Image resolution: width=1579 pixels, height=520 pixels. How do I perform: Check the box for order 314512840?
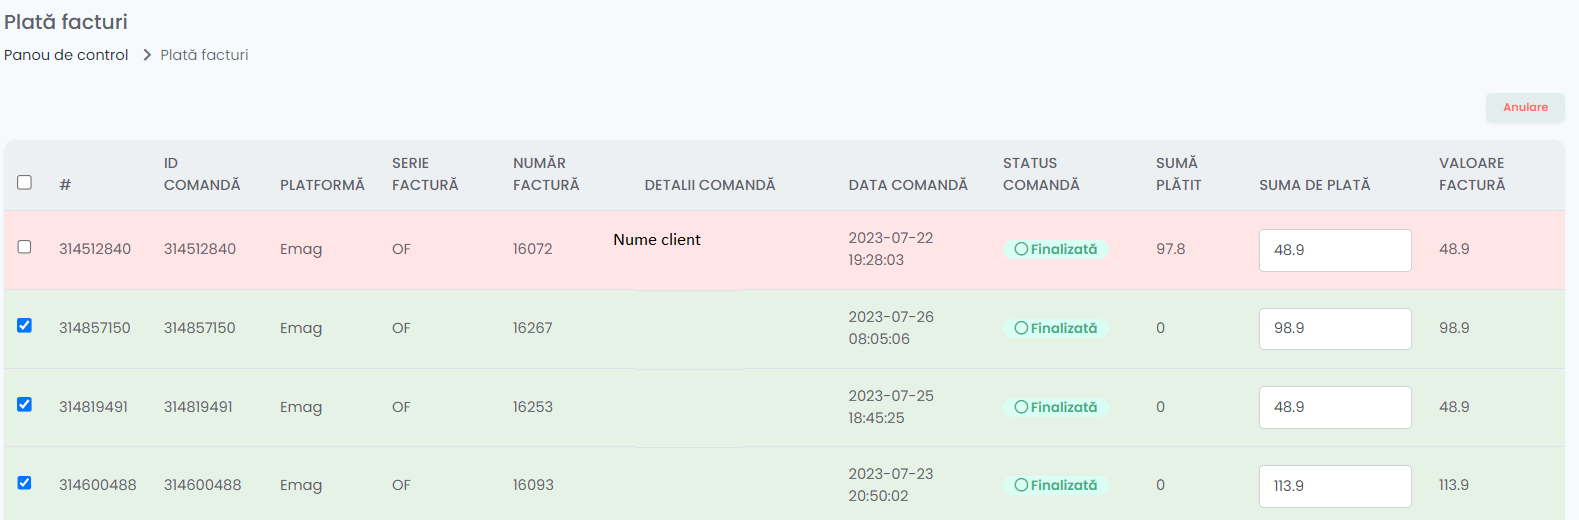tap(25, 247)
